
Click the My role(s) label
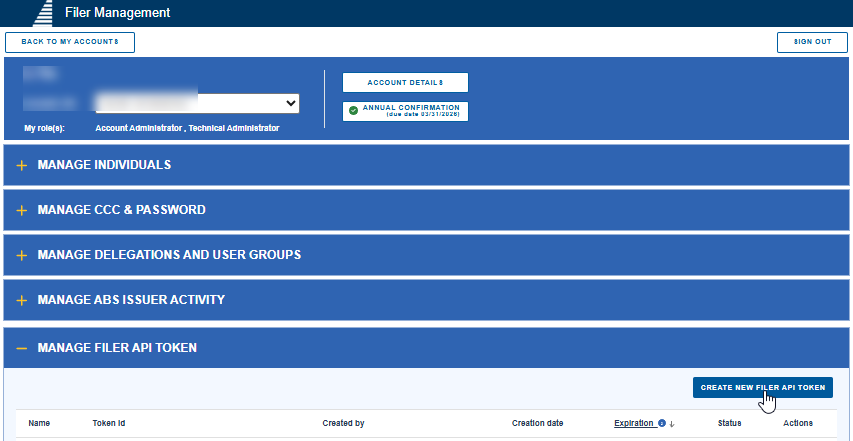coord(44,129)
